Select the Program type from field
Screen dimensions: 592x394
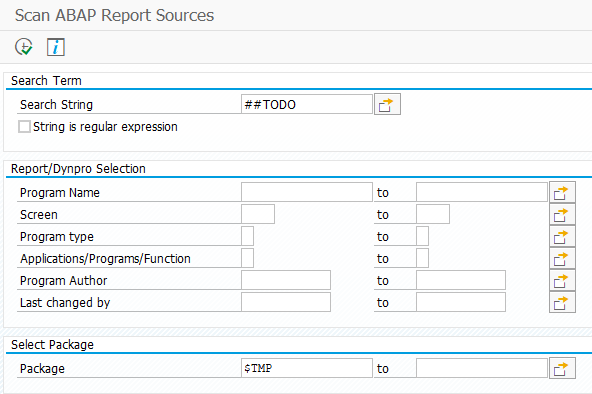point(247,236)
